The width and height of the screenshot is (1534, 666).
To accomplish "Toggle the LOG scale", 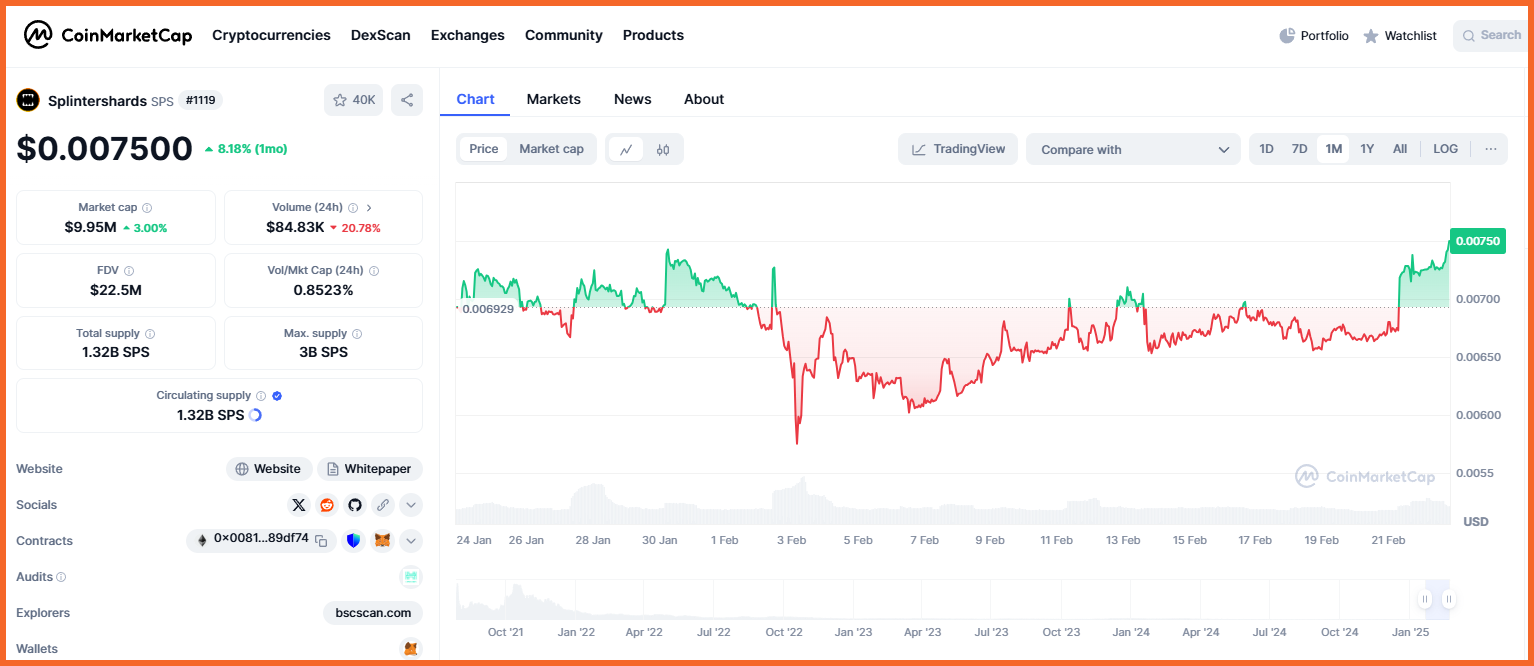I will click(1445, 149).
